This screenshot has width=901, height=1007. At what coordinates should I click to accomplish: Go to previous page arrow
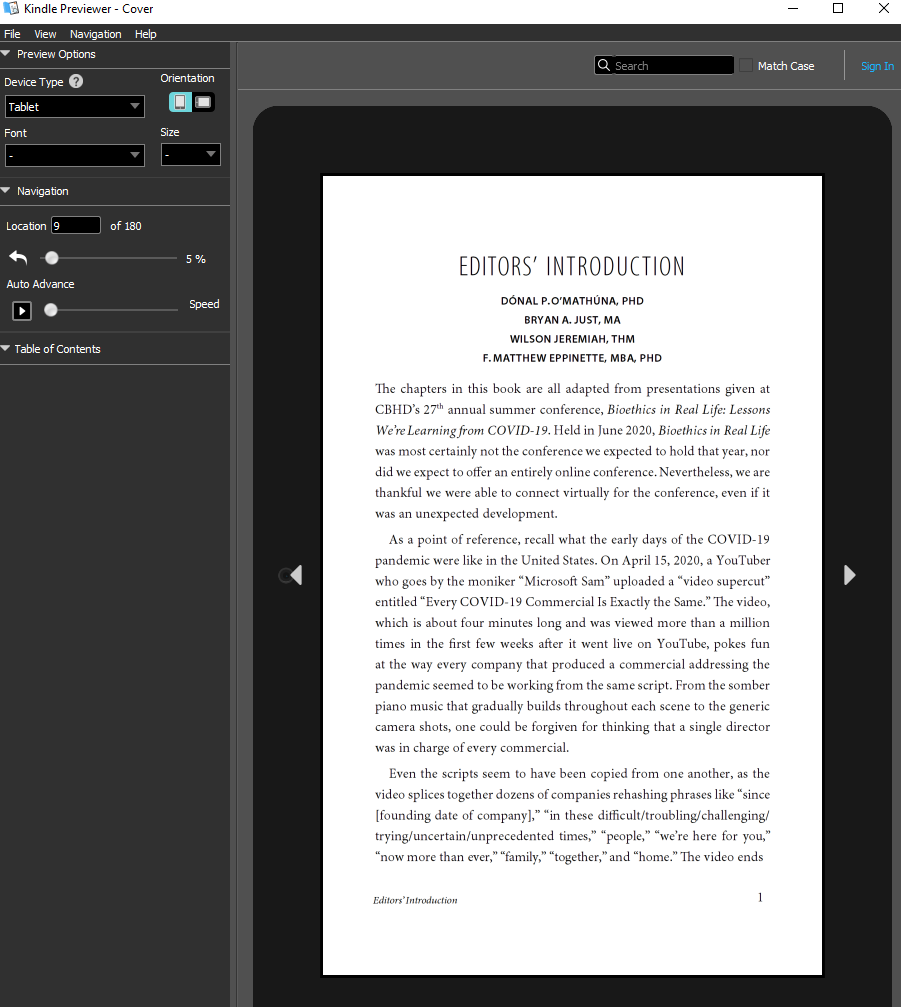[x=295, y=575]
